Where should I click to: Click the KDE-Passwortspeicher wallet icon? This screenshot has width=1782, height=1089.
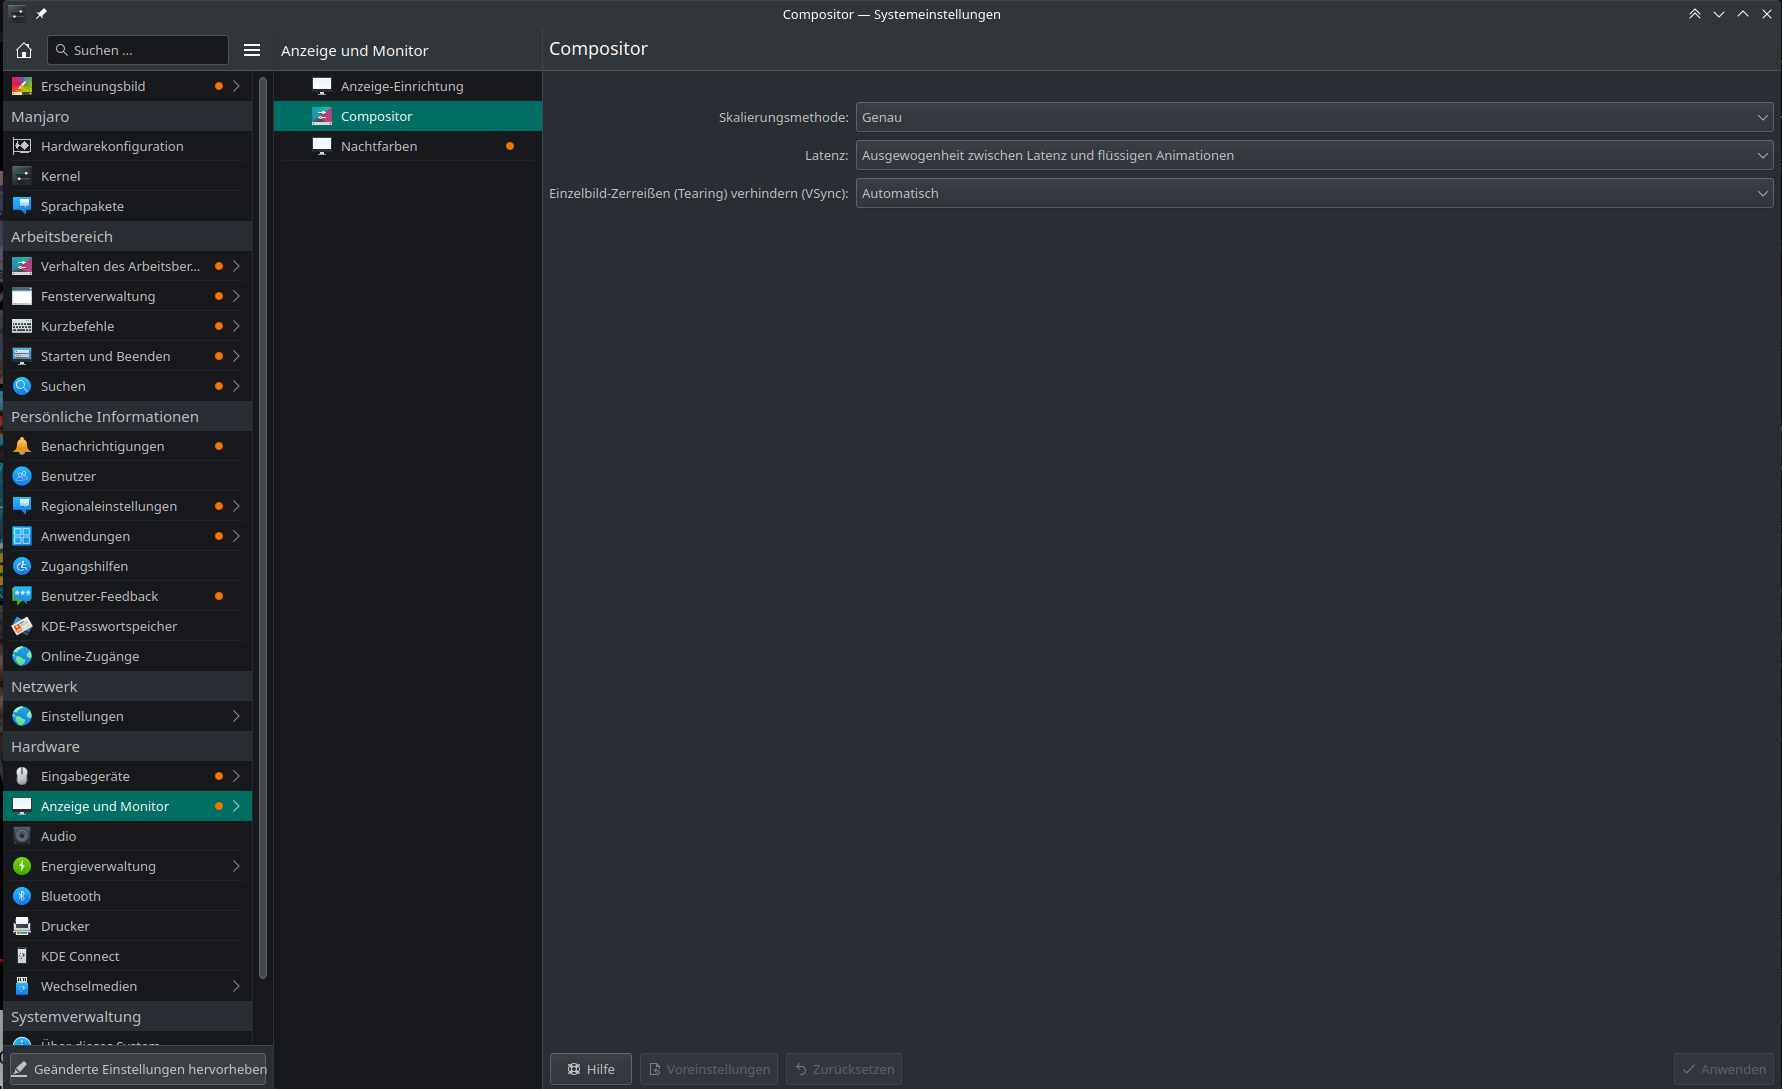click(22, 626)
